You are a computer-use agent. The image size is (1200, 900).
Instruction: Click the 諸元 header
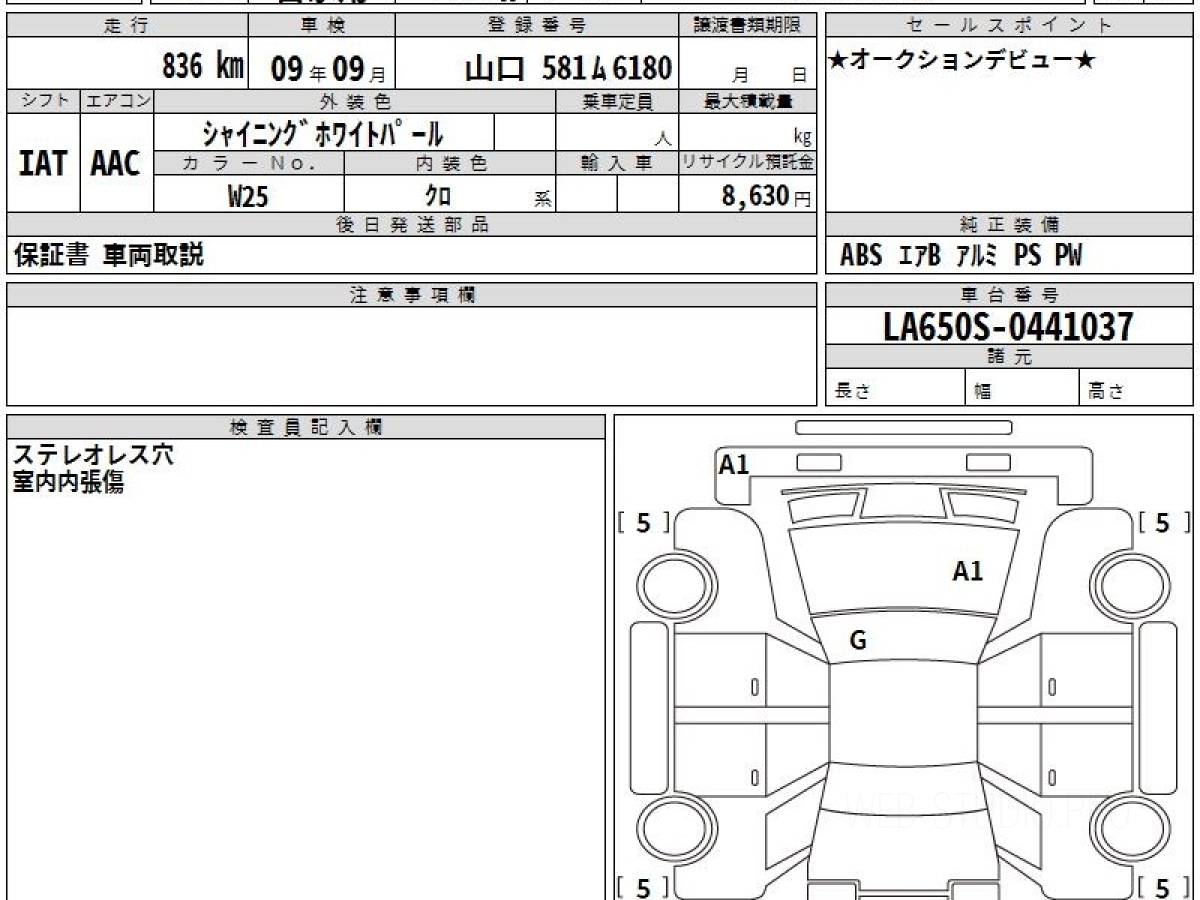pos(1009,357)
